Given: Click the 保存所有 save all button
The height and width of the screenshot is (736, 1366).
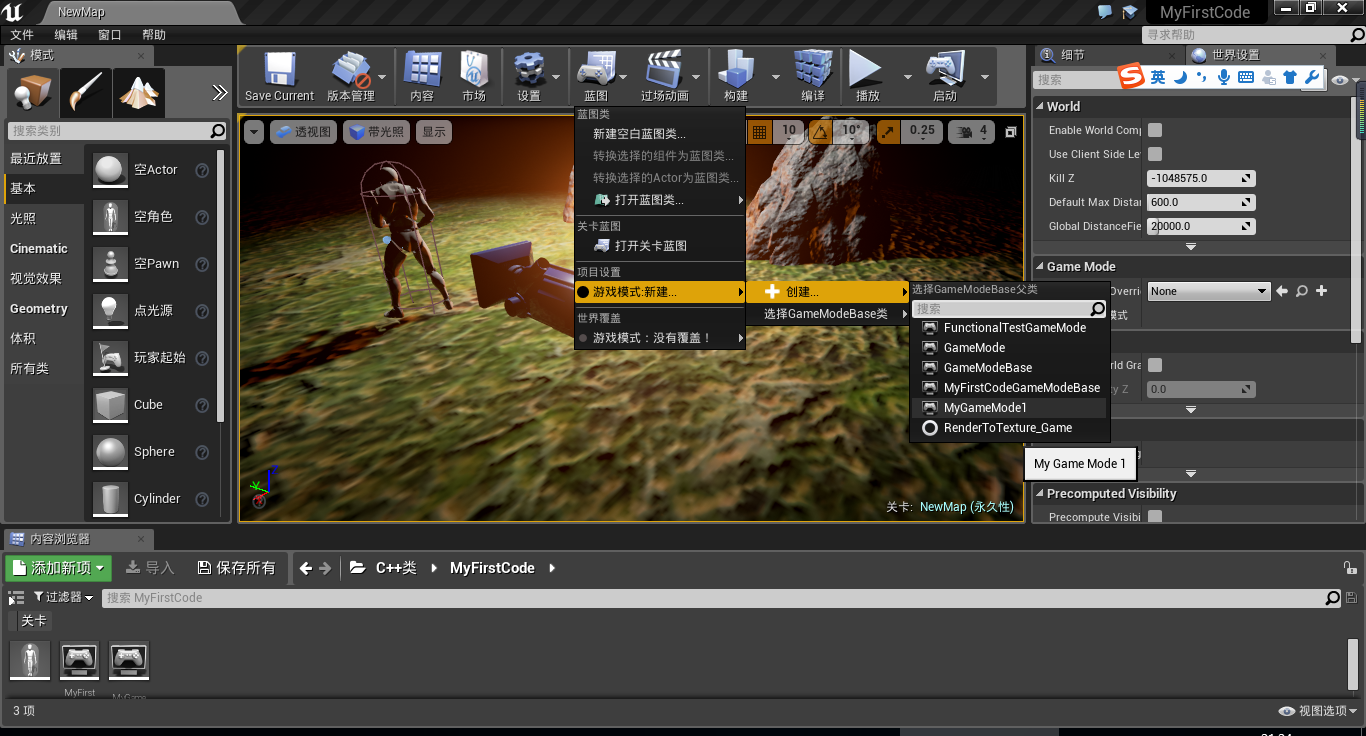Looking at the screenshot, I should coord(237,568).
